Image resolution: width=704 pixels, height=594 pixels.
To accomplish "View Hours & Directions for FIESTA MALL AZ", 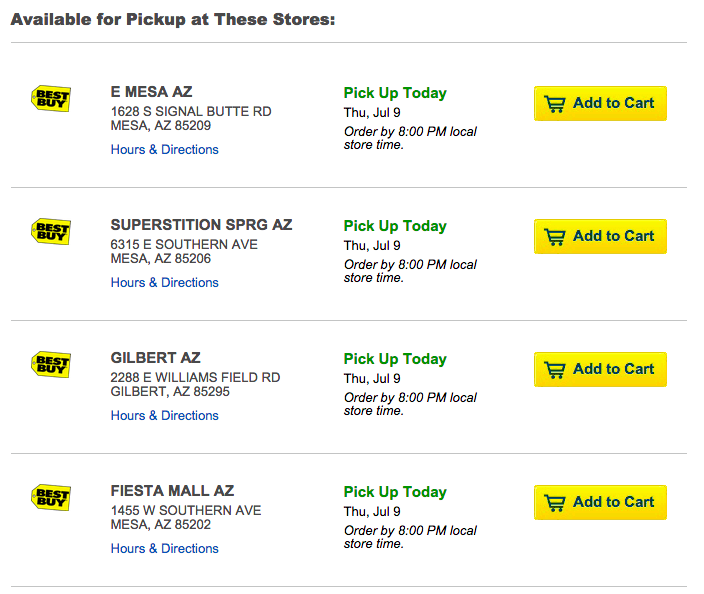I will pyautogui.click(x=164, y=548).
